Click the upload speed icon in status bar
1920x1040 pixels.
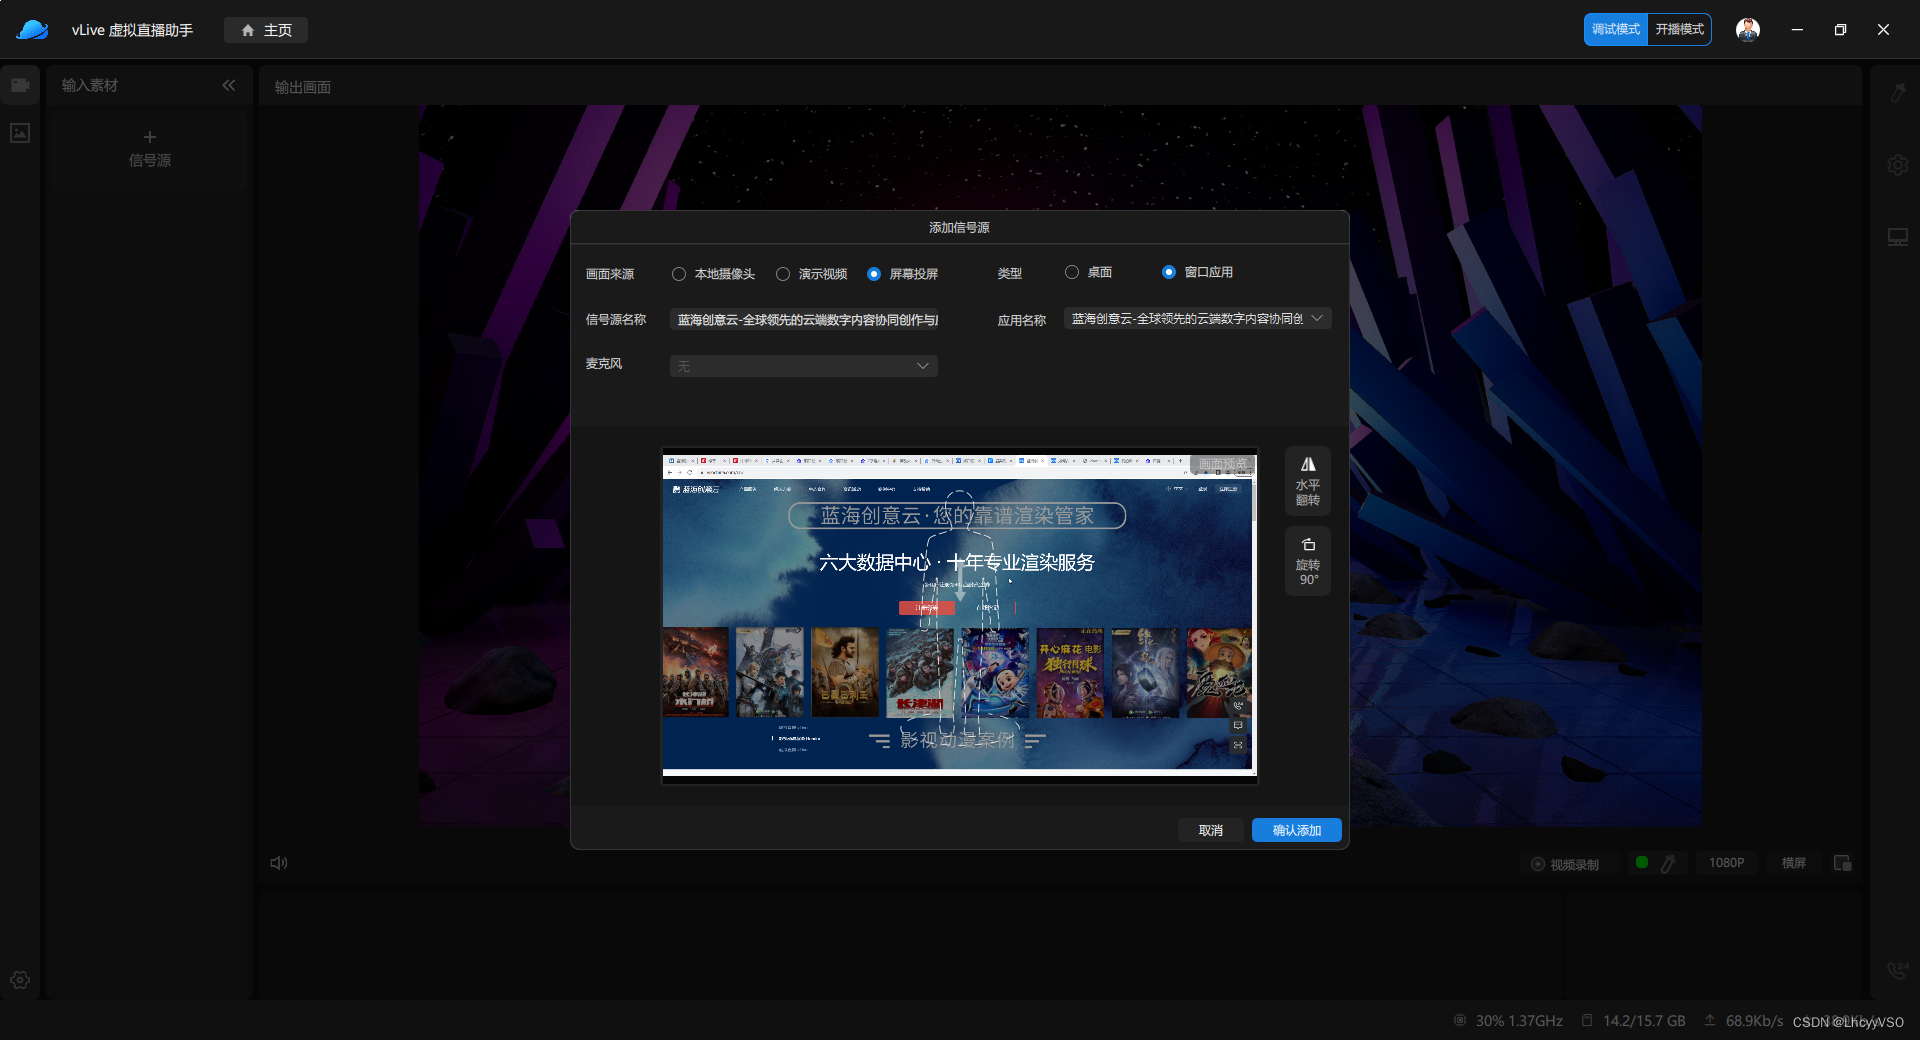[1710, 1020]
